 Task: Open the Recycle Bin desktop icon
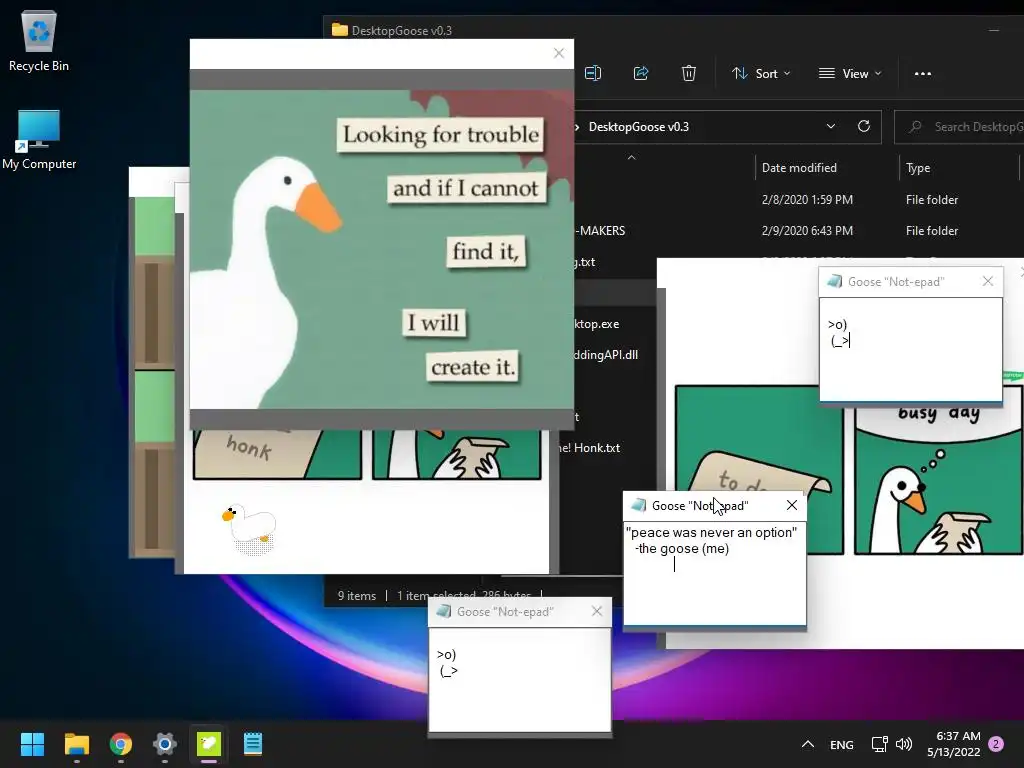click(39, 40)
